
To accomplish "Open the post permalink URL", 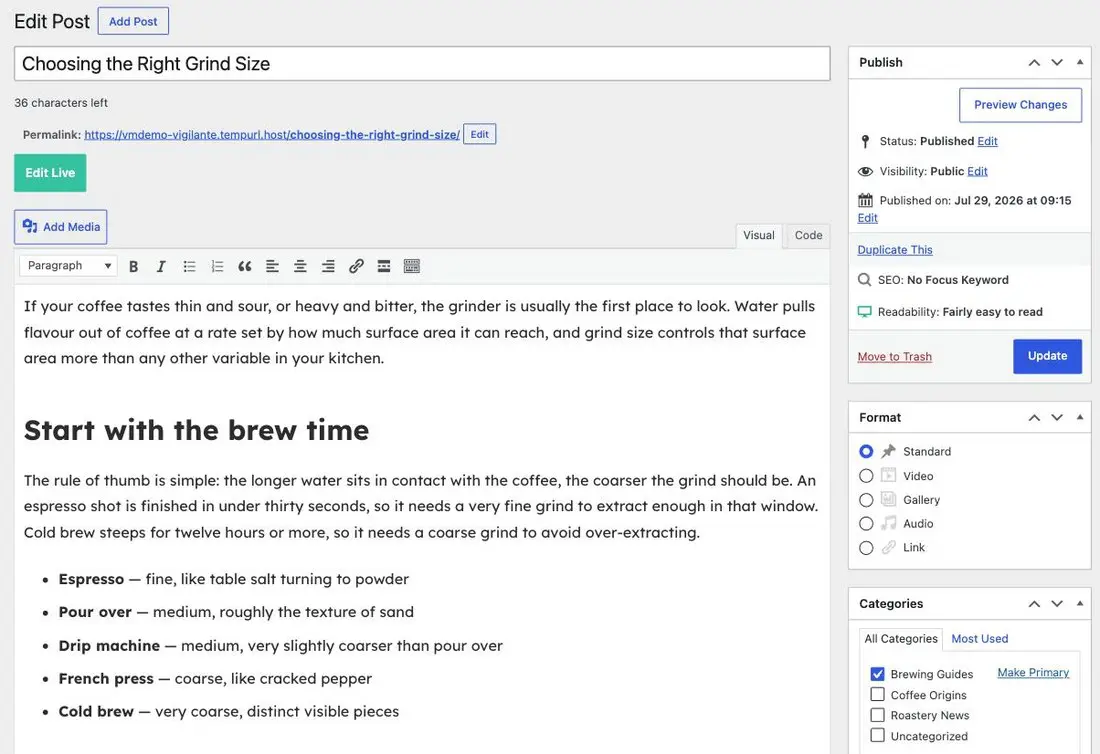I will click(272, 135).
